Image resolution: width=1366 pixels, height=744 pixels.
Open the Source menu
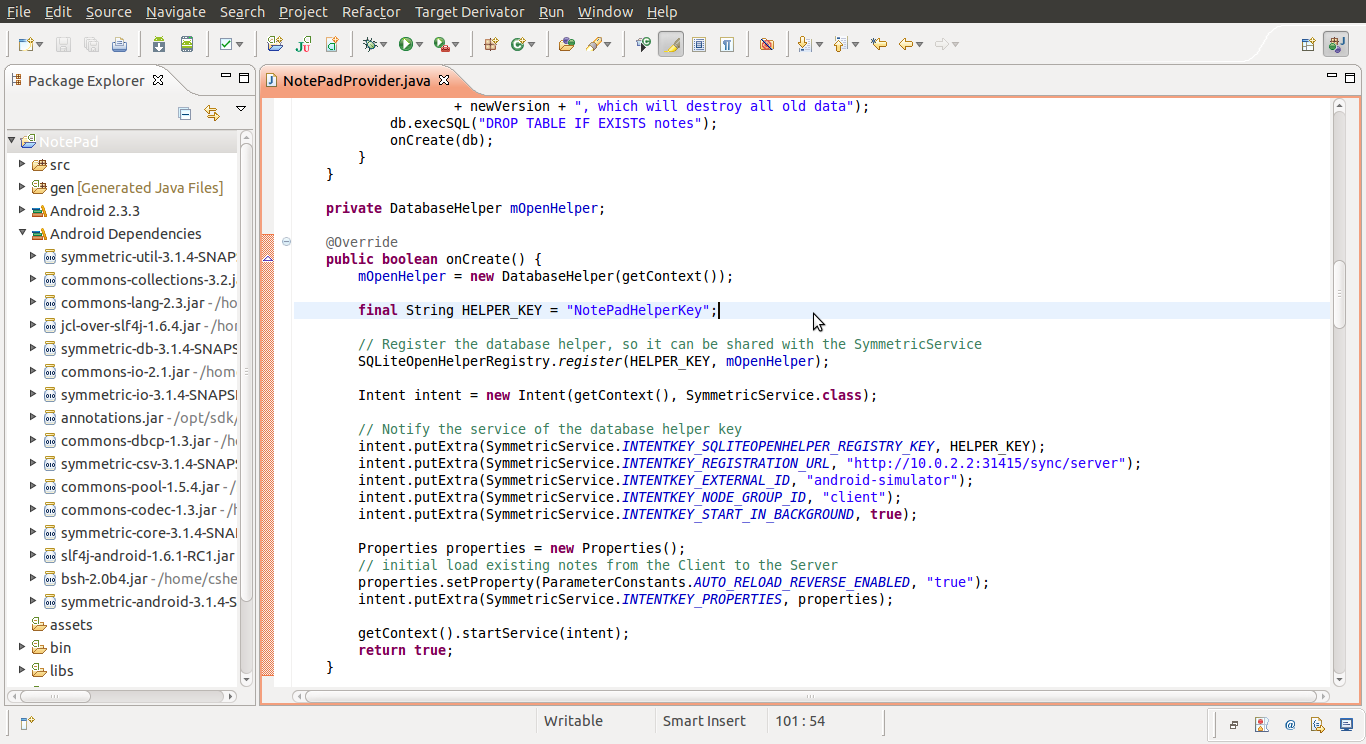(x=108, y=12)
